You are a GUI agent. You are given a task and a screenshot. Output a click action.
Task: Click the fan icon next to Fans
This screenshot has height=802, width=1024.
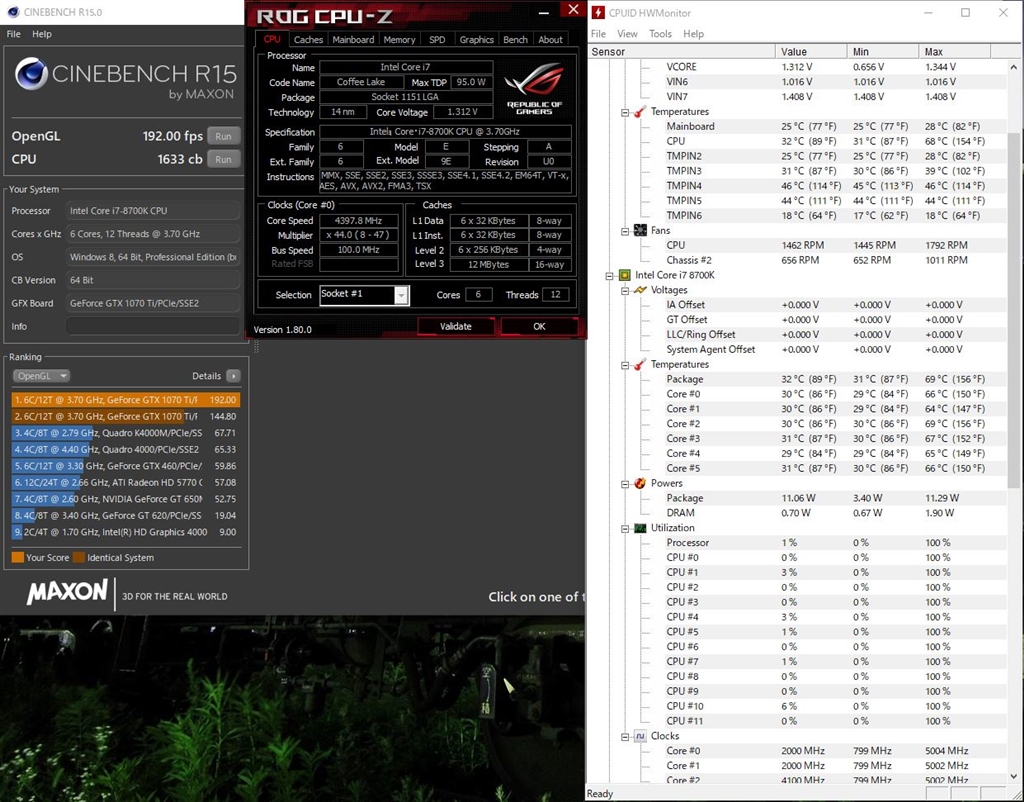pos(639,231)
